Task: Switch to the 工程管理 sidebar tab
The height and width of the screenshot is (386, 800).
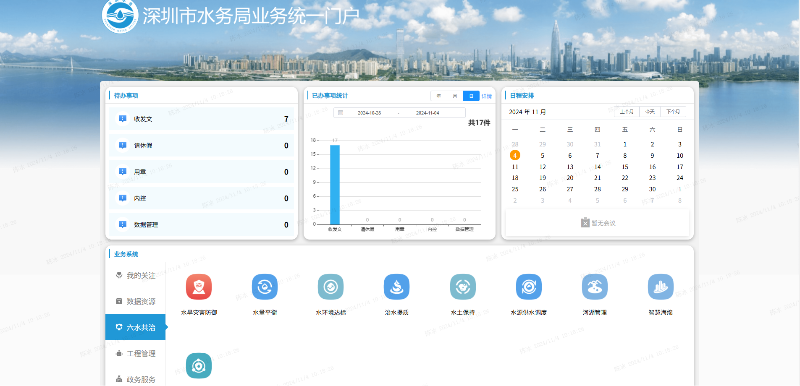Action: (x=135, y=353)
